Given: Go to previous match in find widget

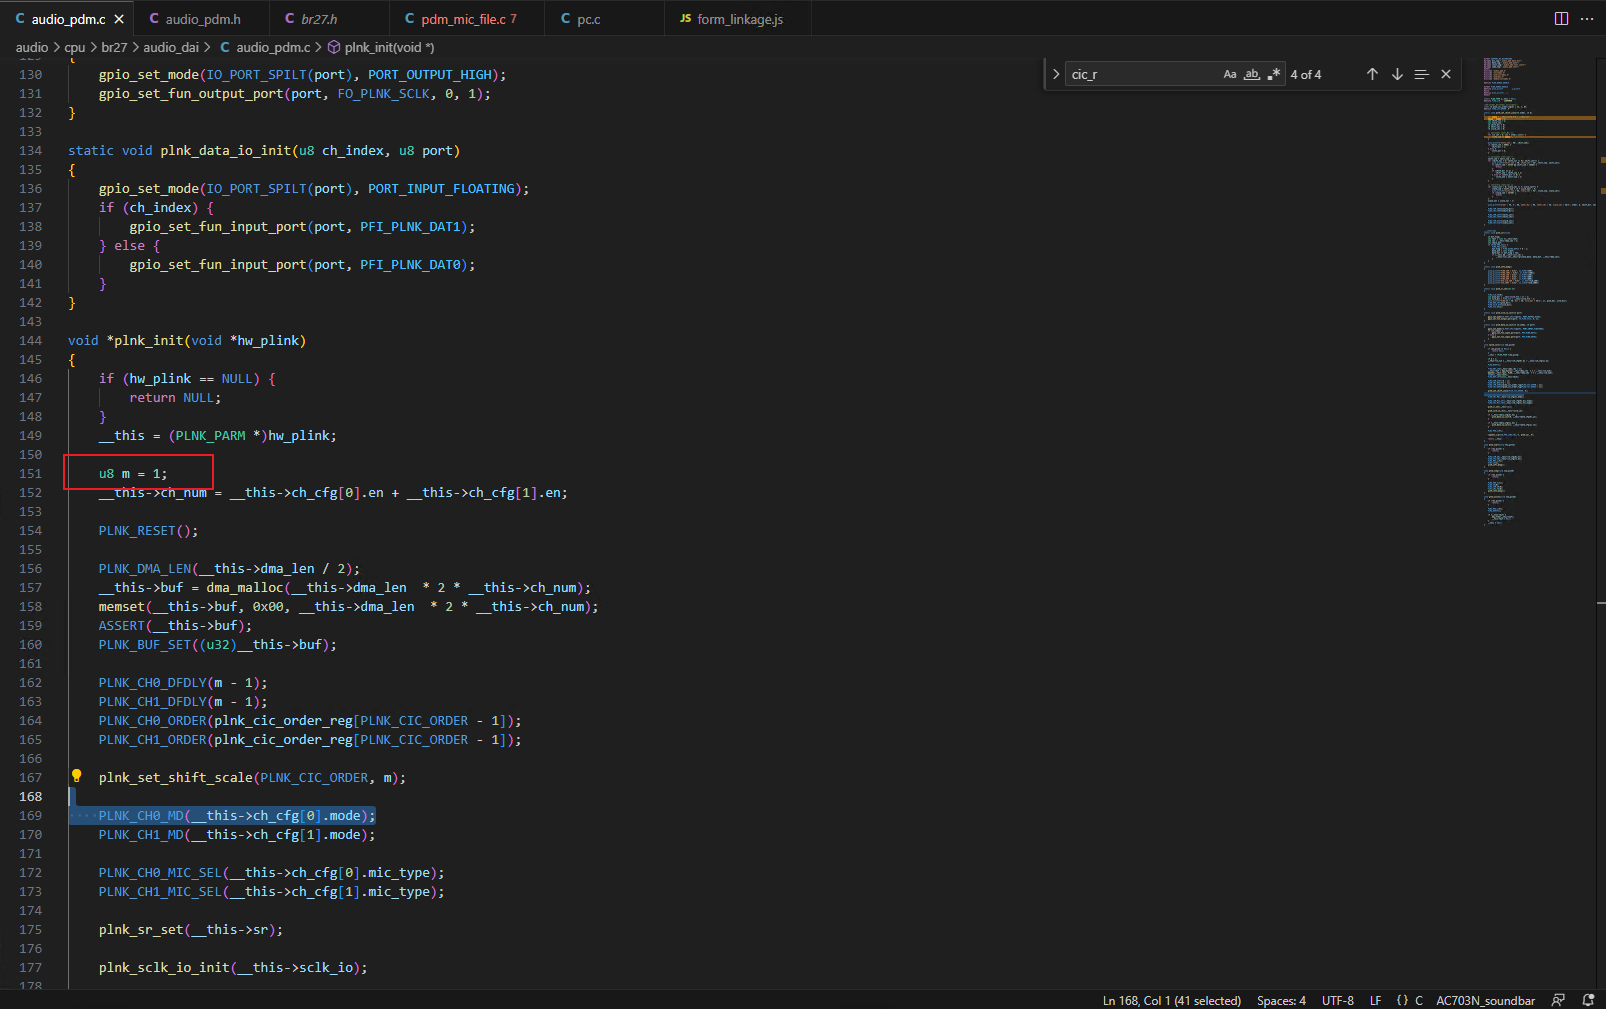Looking at the screenshot, I should 1372,74.
